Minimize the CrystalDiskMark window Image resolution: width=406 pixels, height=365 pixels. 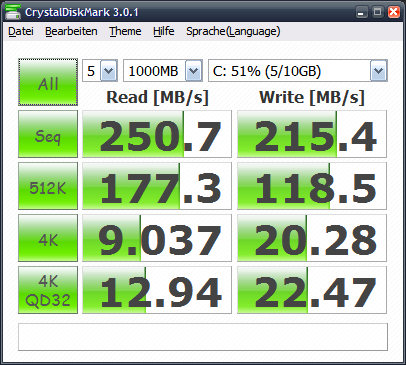coord(361,12)
